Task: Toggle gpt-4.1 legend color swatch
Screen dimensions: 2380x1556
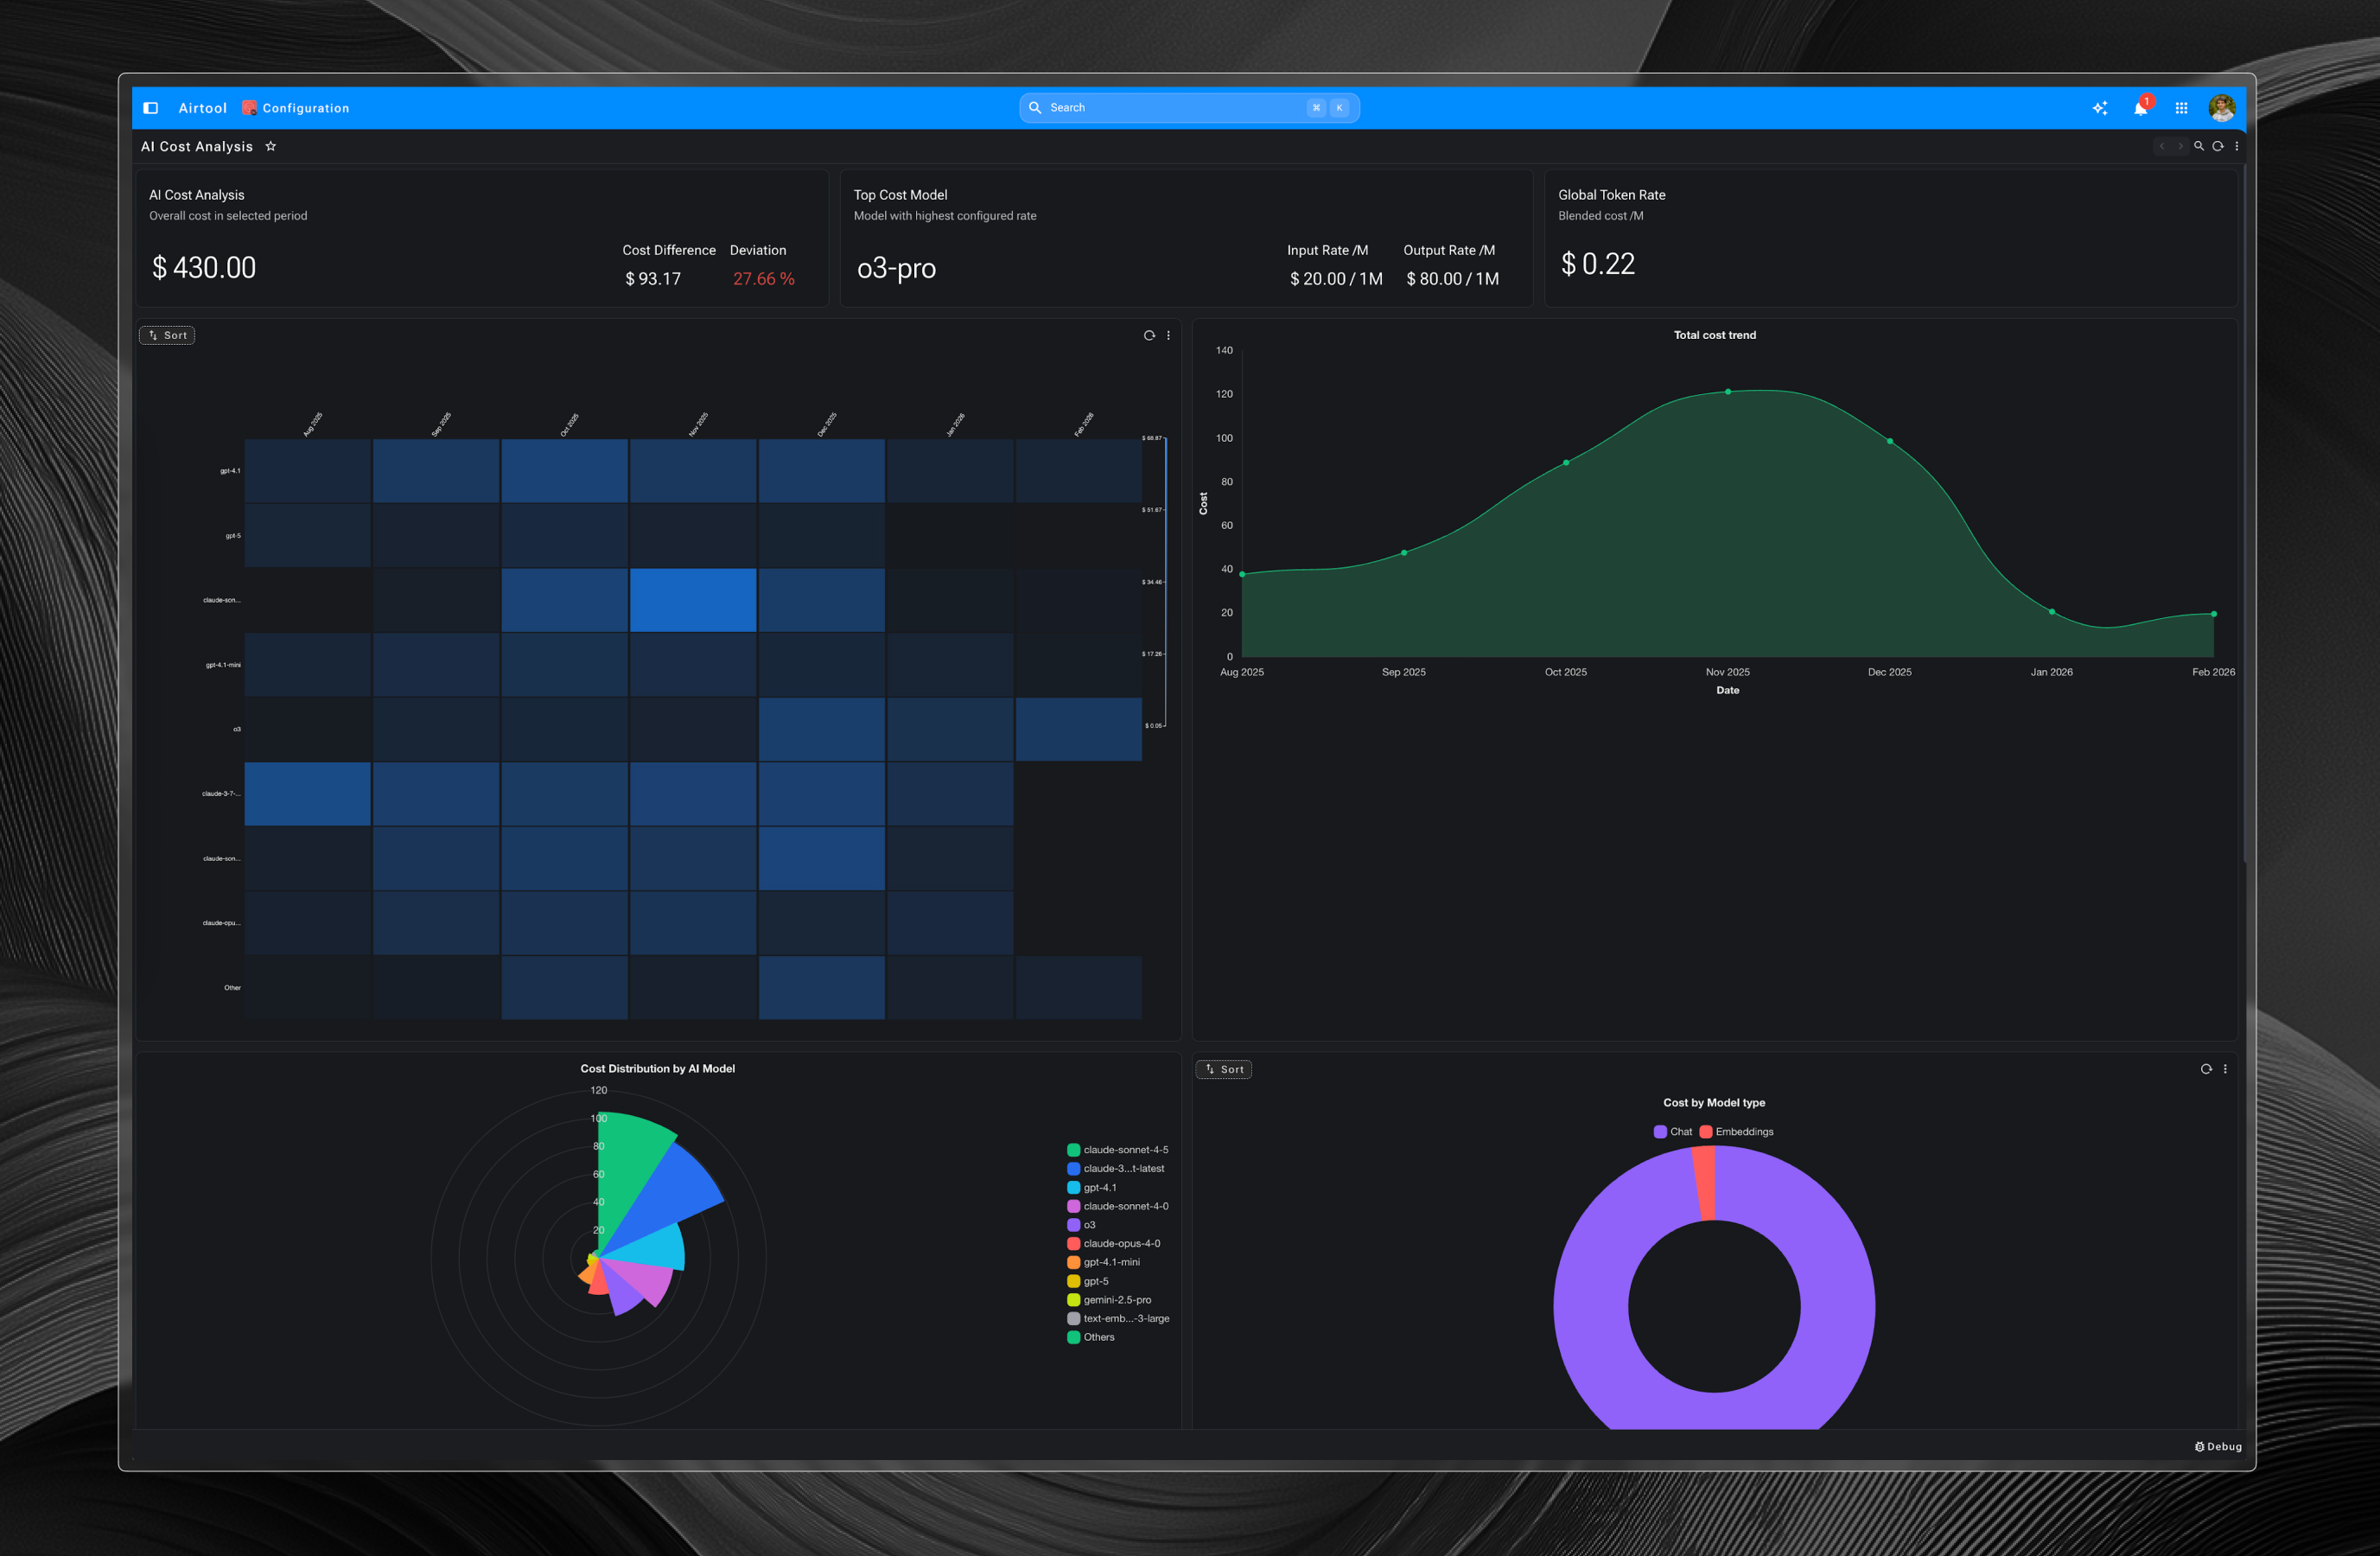Action: 1073,1188
